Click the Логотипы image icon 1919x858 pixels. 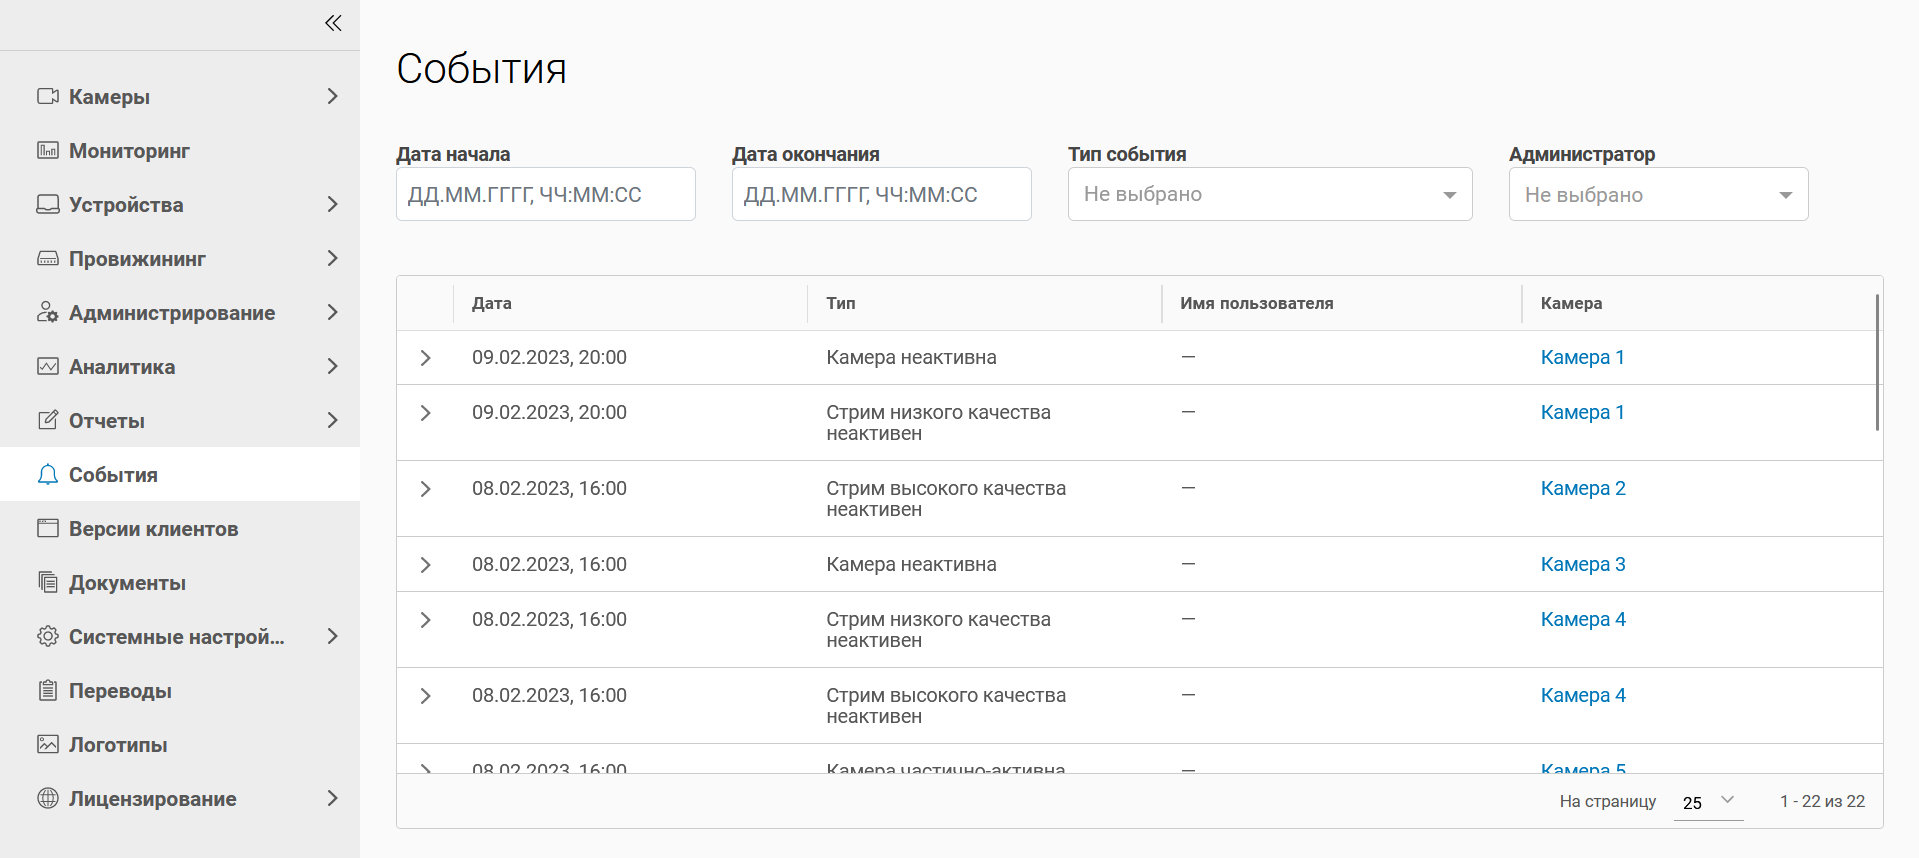coord(48,744)
